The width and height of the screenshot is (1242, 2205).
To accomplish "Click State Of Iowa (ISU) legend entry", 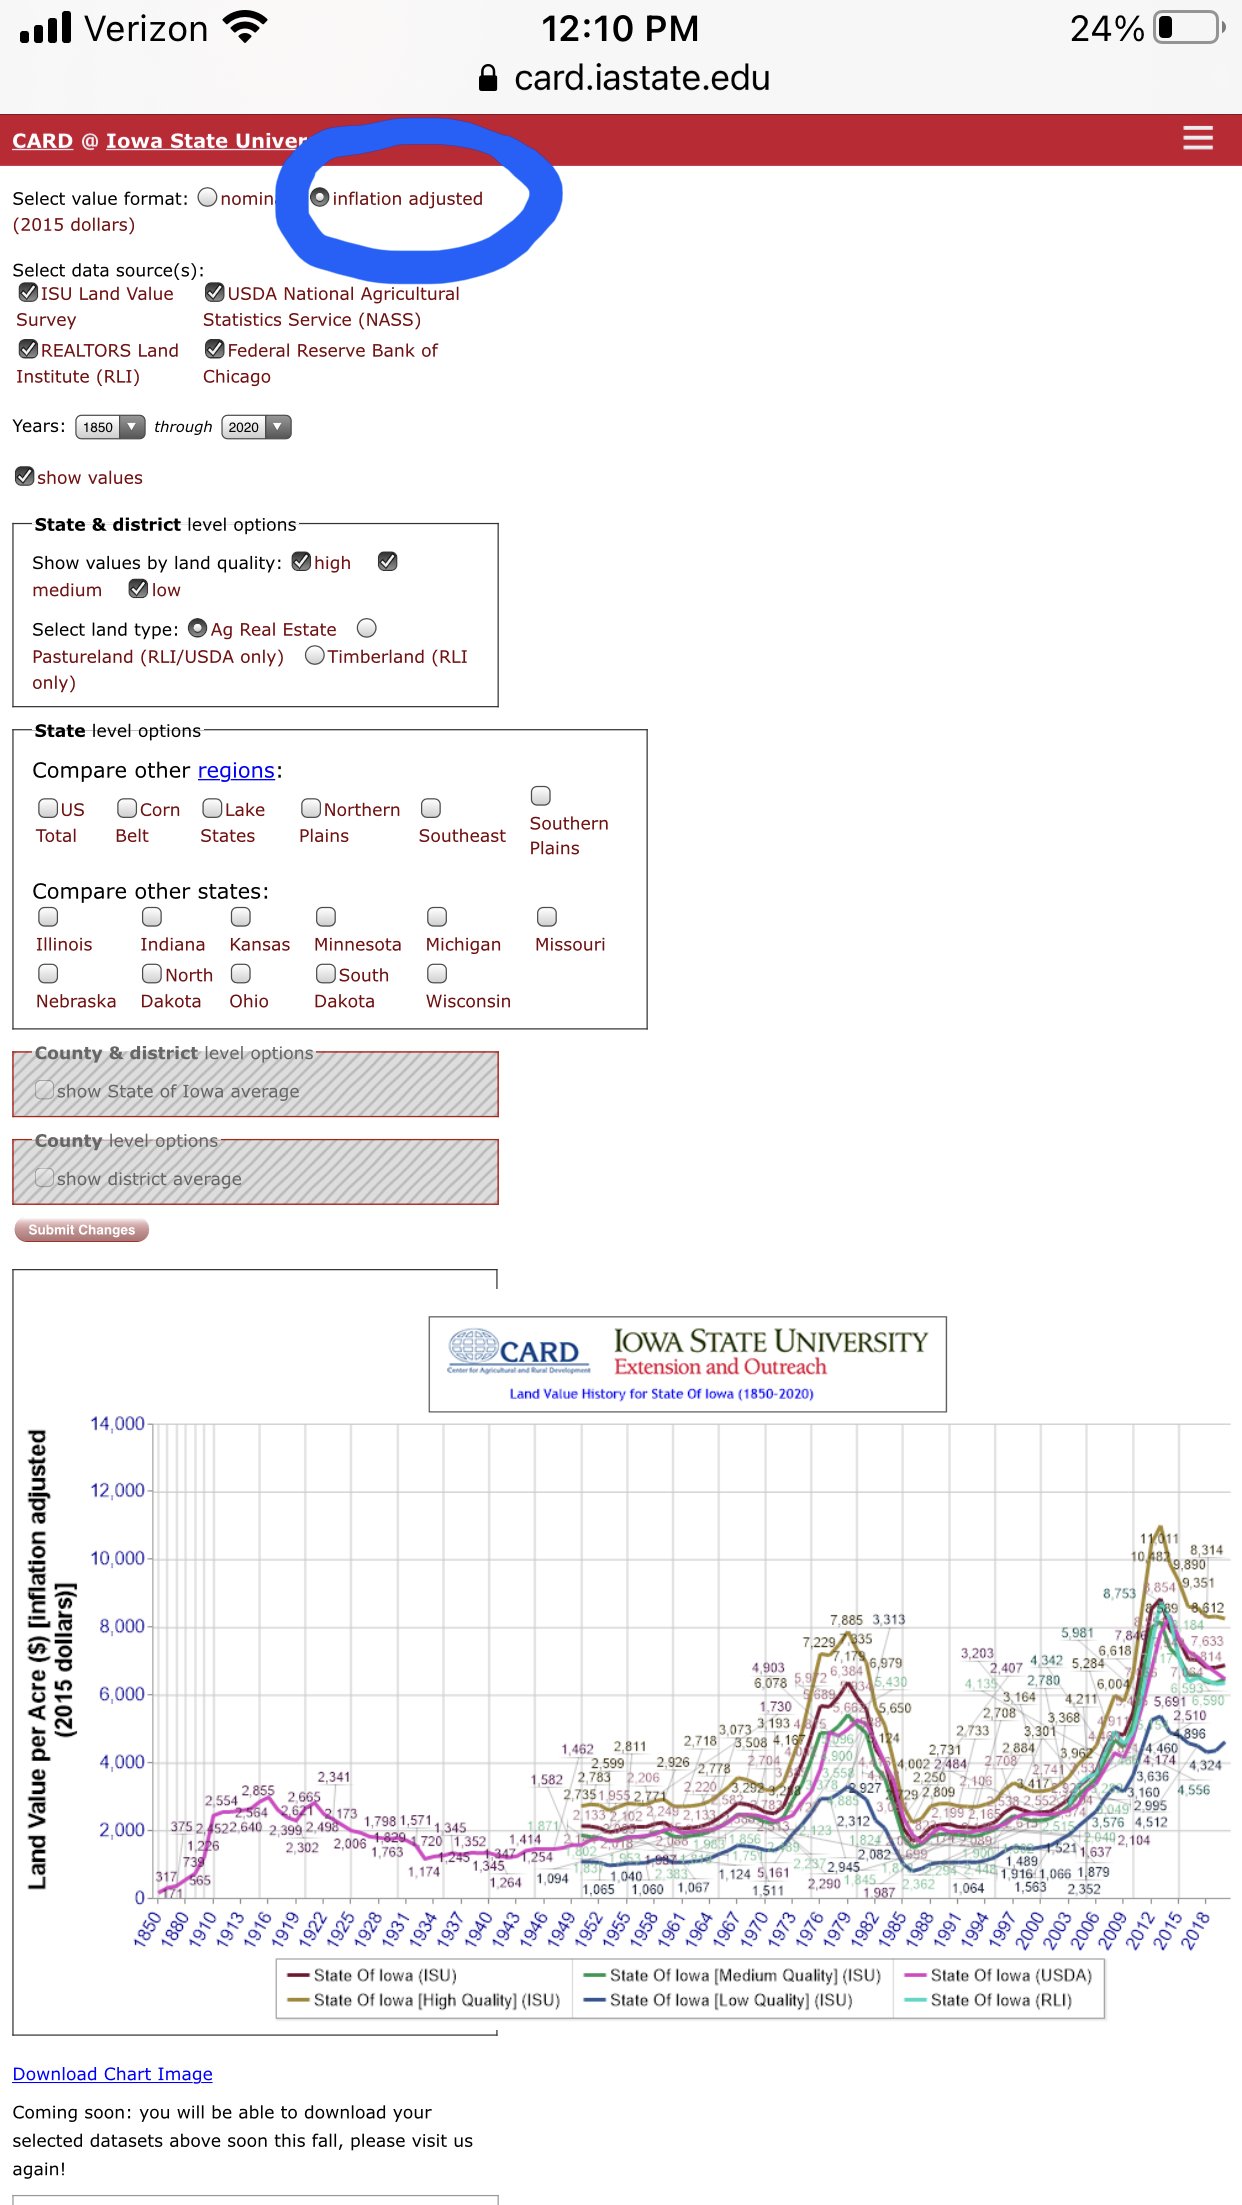I will (372, 1975).
